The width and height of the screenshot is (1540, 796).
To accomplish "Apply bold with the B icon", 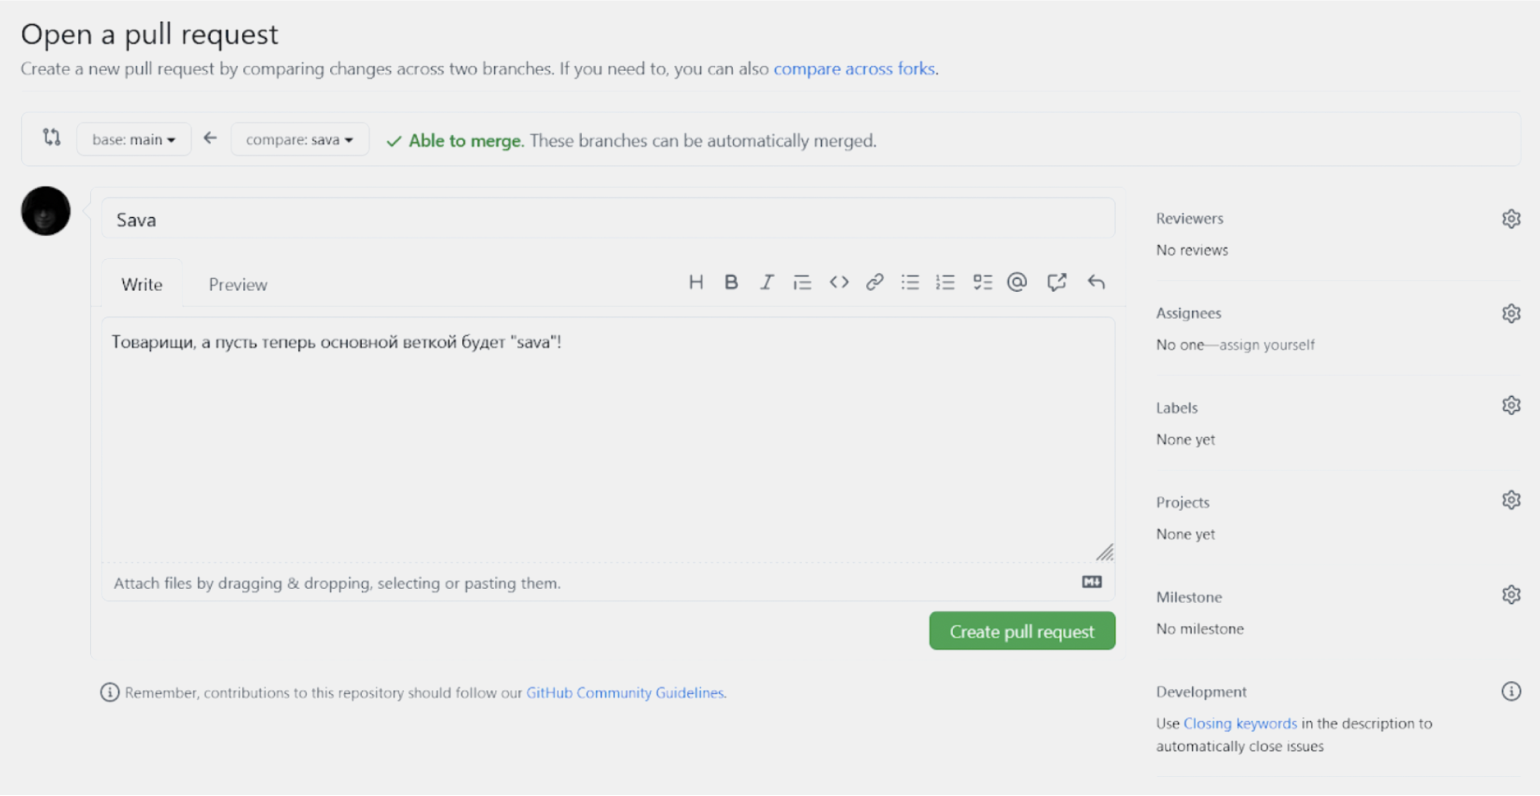I will (x=731, y=283).
